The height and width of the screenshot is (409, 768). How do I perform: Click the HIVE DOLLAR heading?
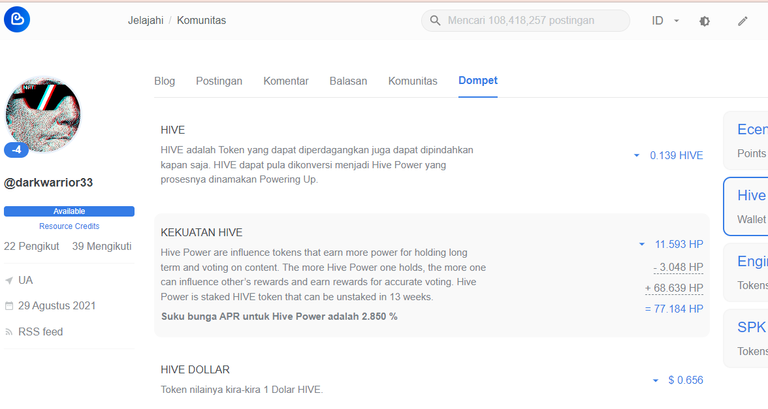(195, 370)
